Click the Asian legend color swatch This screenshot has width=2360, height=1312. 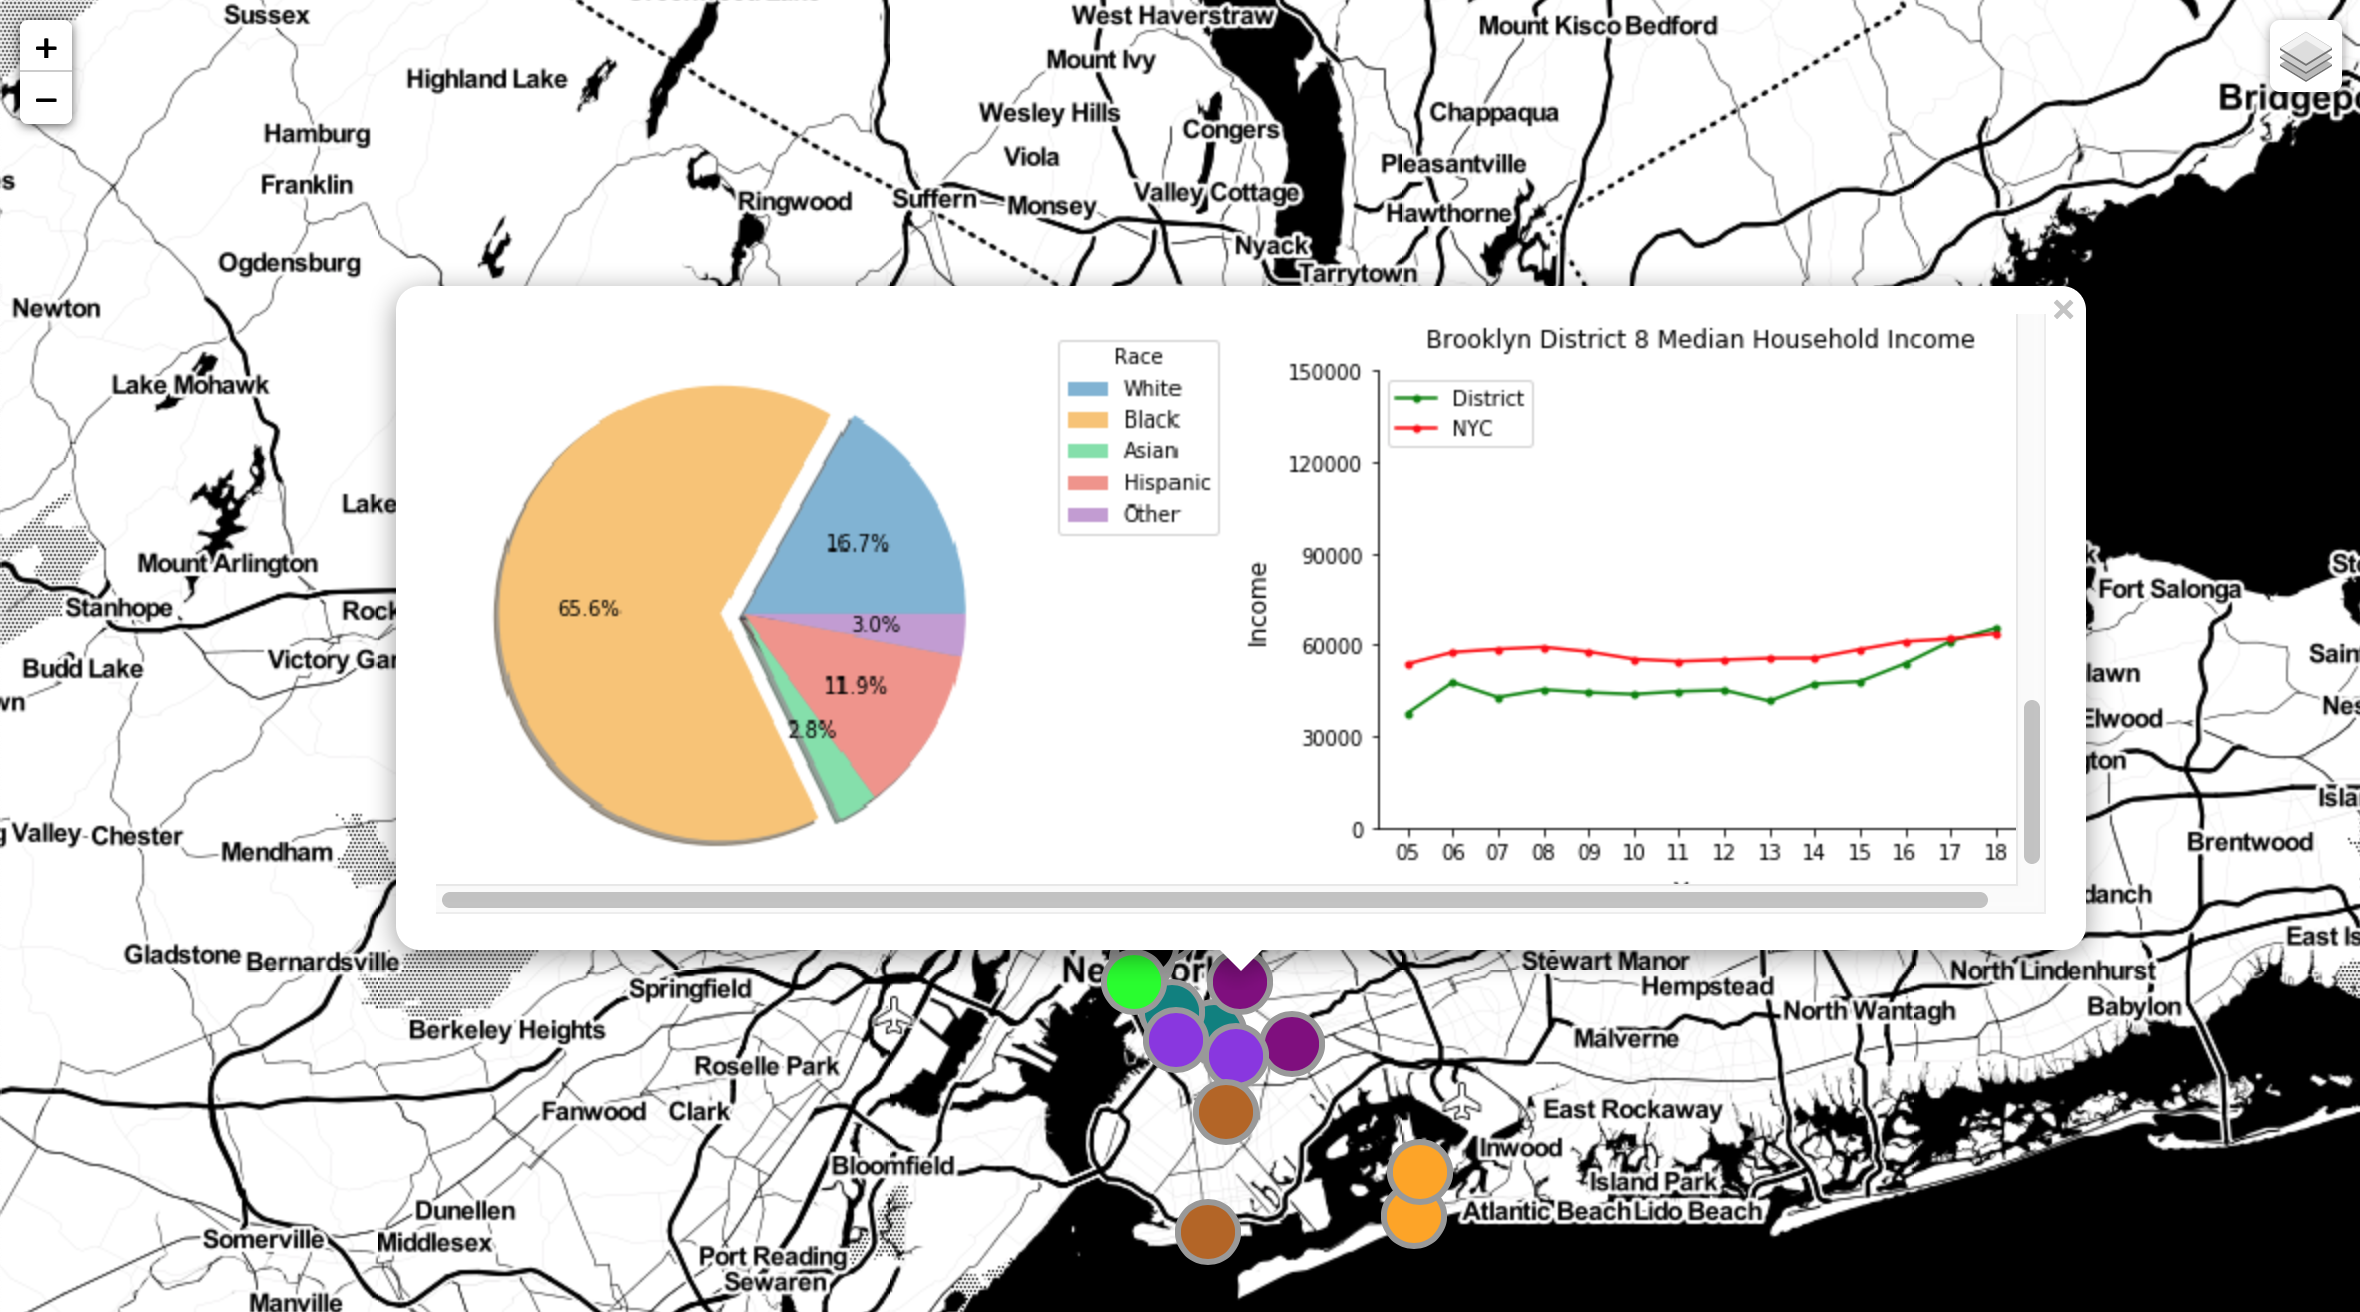1087,451
